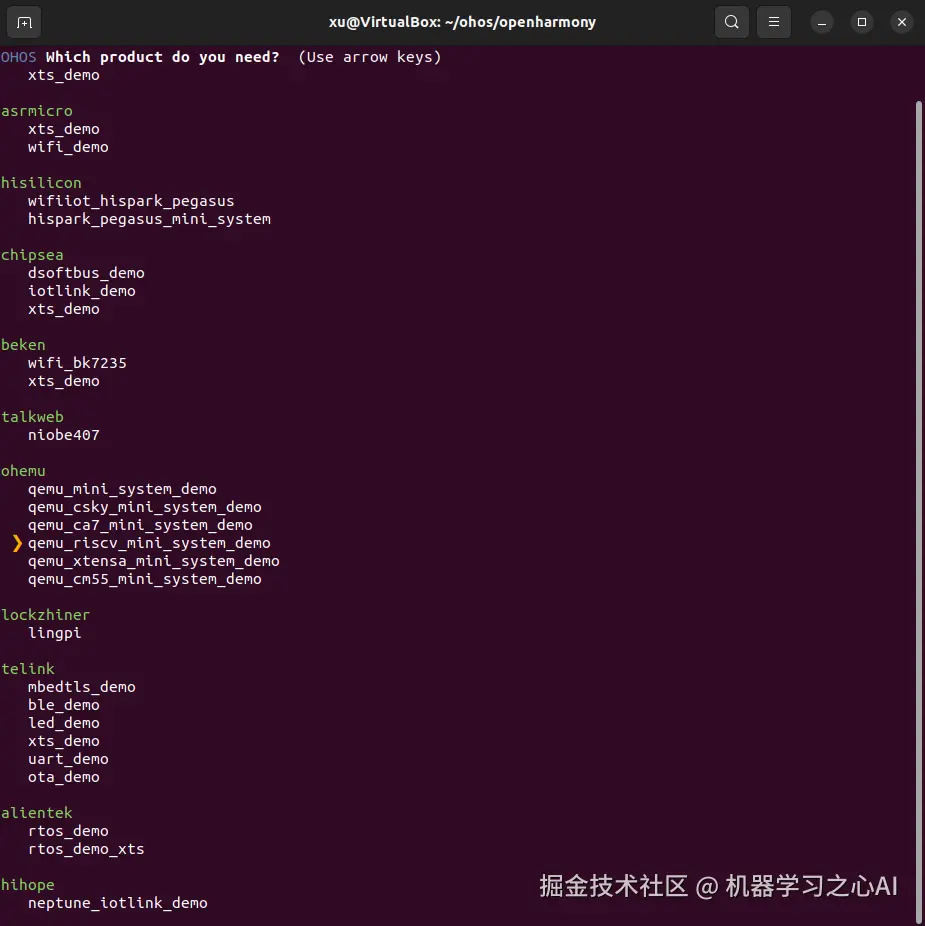Select rtos_demo_xts under alientek
Screen dimensions: 925x926
click(86, 849)
